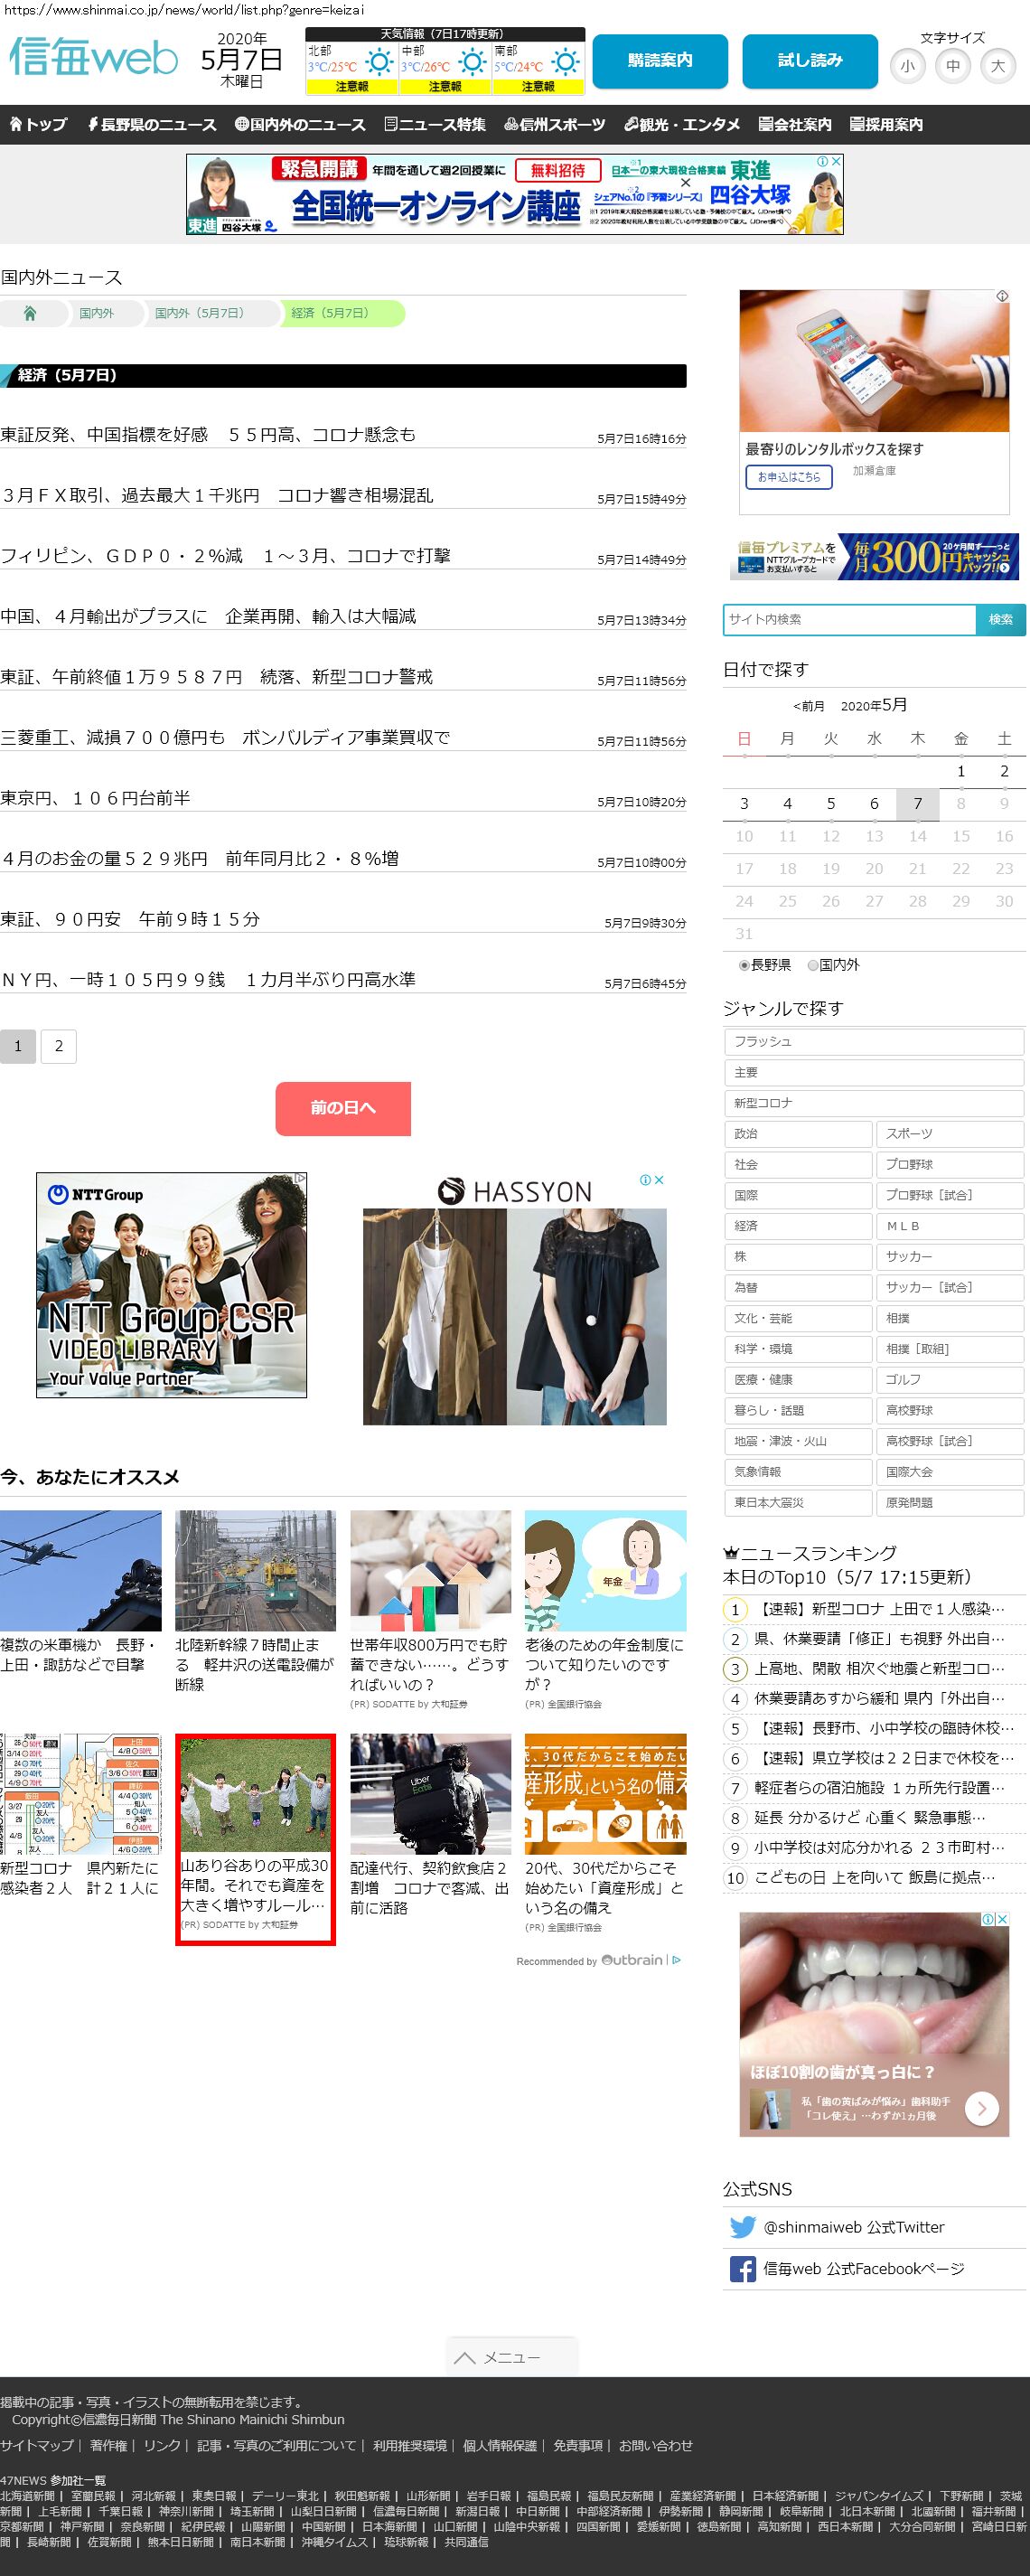Expand the メニュー footer toggle
Image resolution: width=1030 pixels, height=2576 pixels.
(x=511, y=2357)
